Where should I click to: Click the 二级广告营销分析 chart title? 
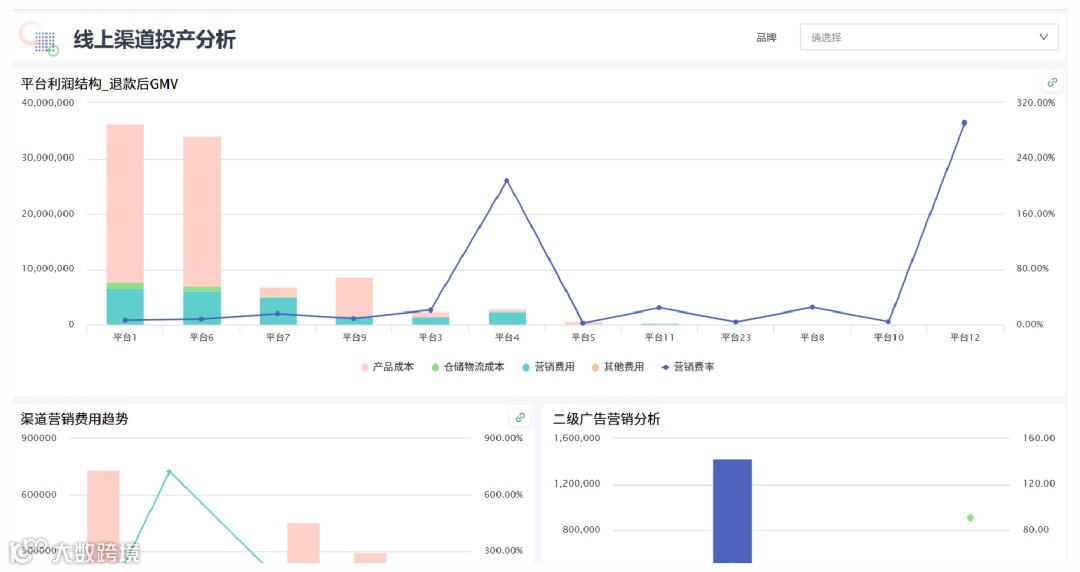(x=606, y=418)
